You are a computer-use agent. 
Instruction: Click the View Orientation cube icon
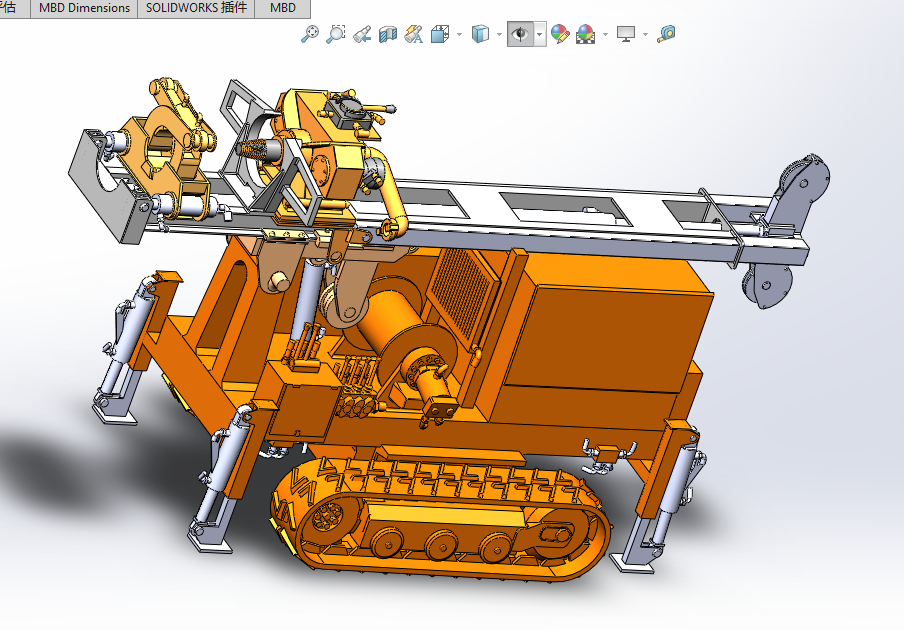(x=440, y=34)
